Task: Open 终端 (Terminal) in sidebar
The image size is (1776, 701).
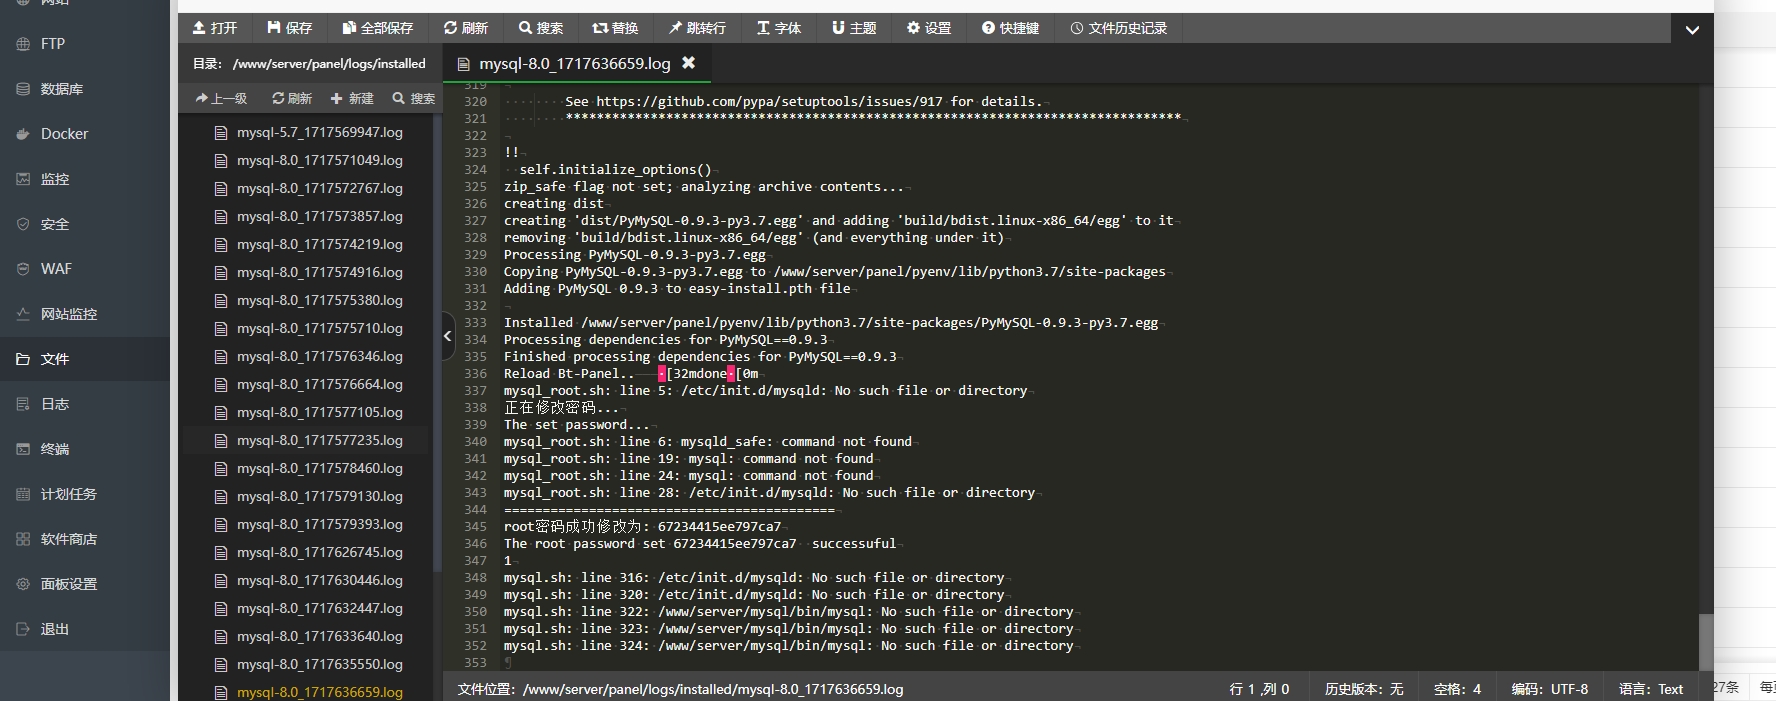Action: coord(85,449)
